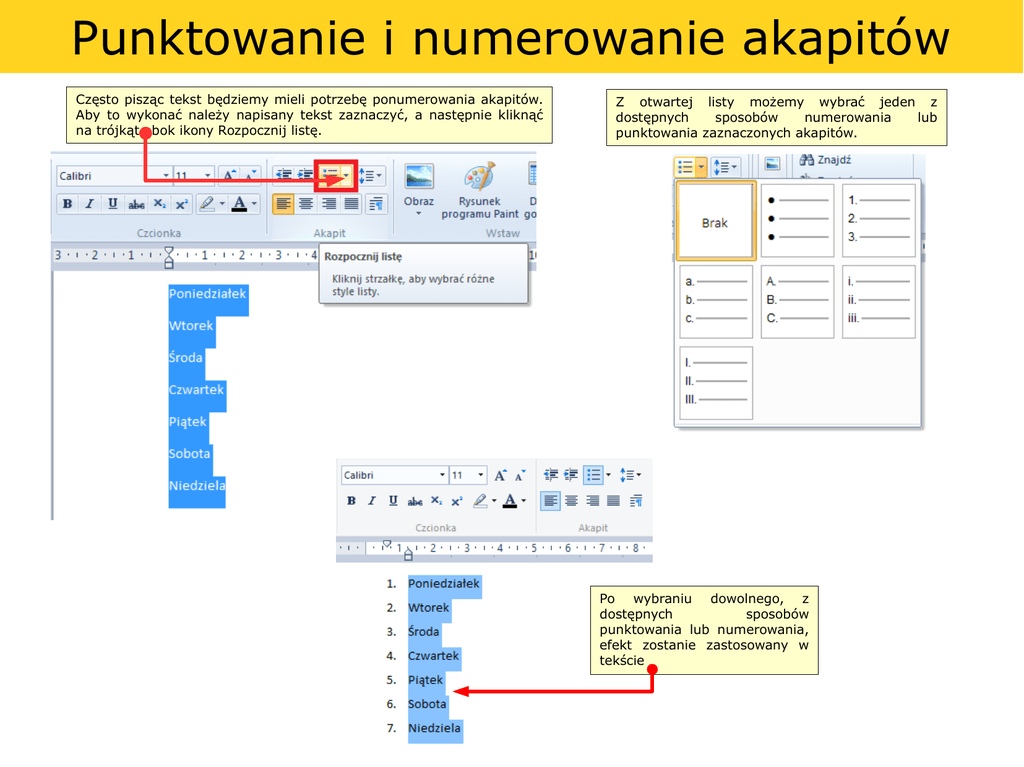The width and height of the screenshot is (1024, 767).
Task: Click the Znajdź binoculars icon
Action: coord(806,160)
